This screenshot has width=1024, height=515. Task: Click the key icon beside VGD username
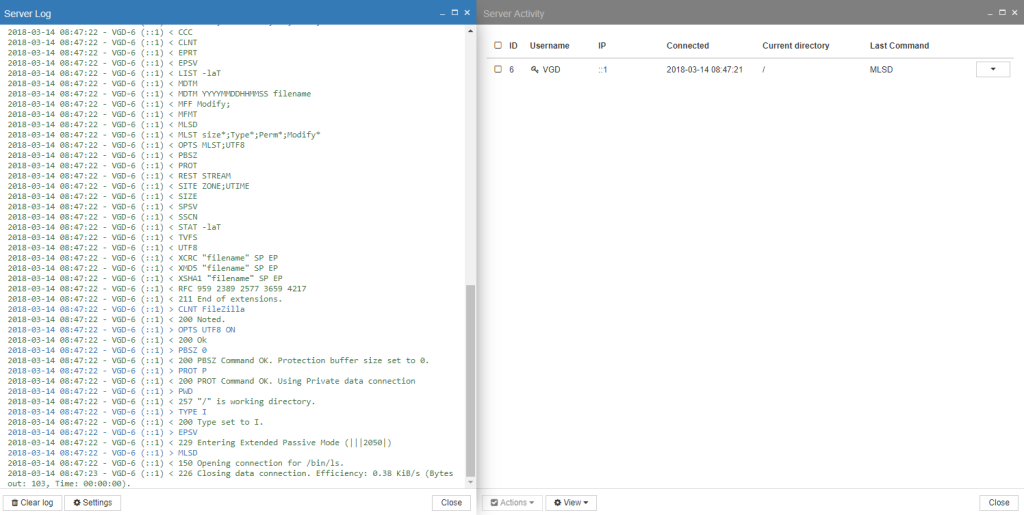click(534, 69)
